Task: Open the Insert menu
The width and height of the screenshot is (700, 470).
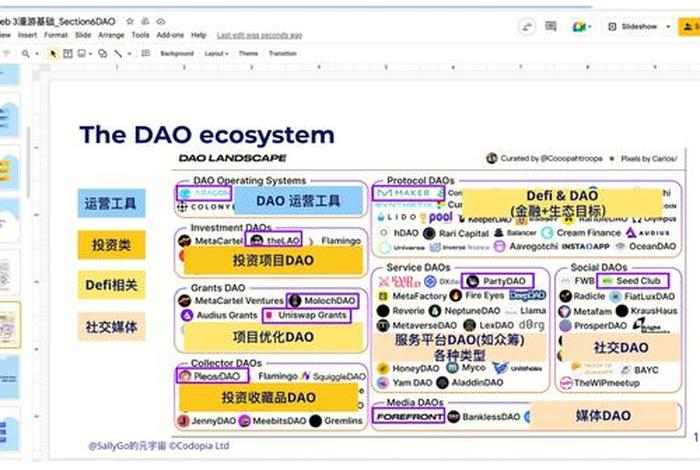Action: click(28, 35)
